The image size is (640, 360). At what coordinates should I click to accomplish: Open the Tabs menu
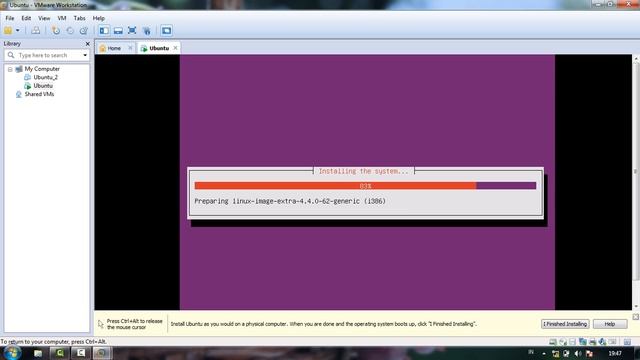tap(79, 18)
